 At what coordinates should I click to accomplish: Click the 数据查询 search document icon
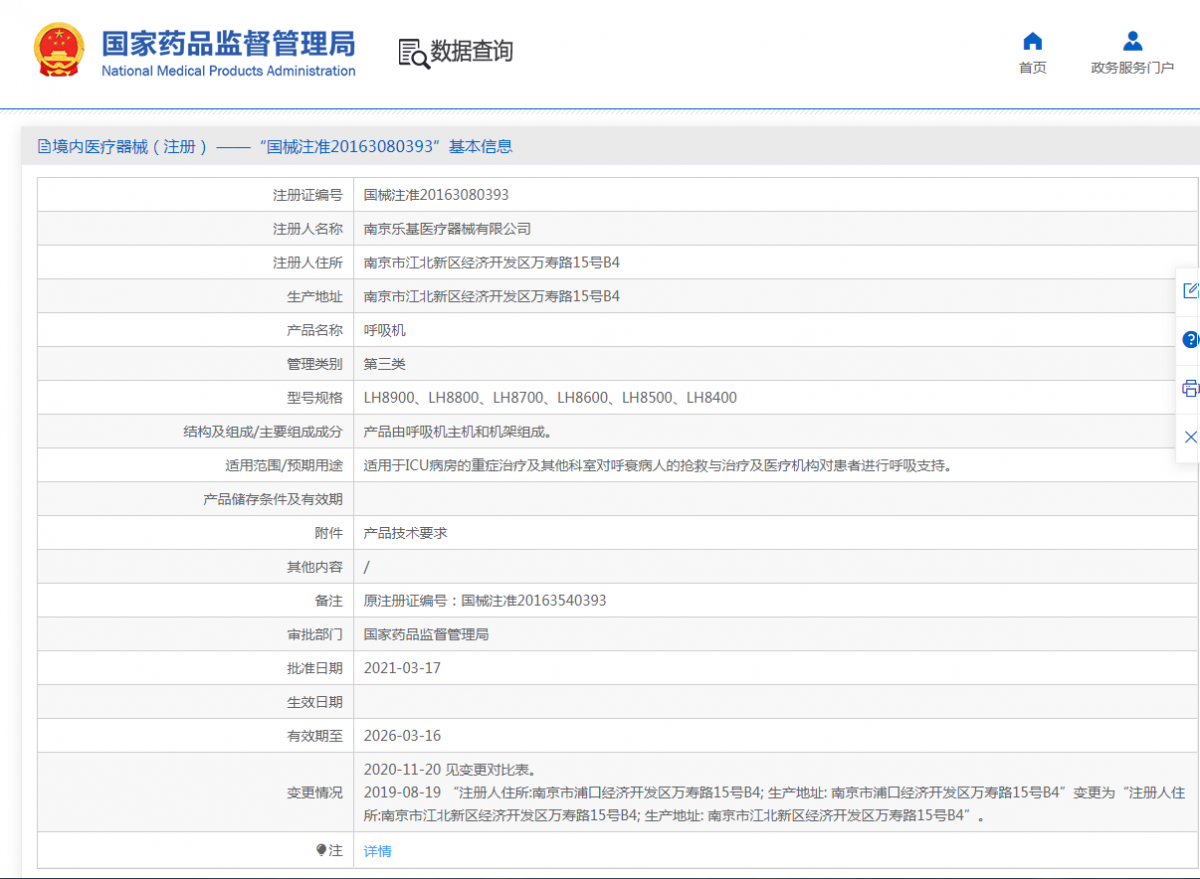413,53
